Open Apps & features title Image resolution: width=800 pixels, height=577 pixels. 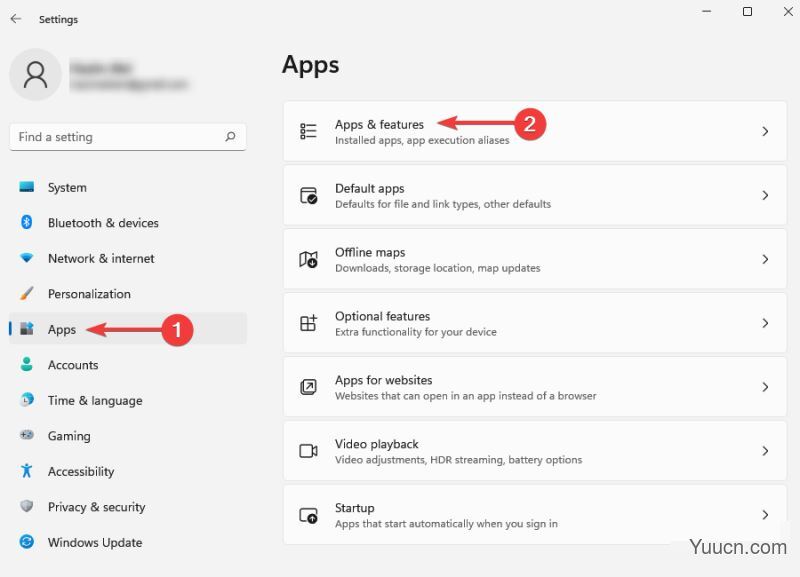pos(379,124)
